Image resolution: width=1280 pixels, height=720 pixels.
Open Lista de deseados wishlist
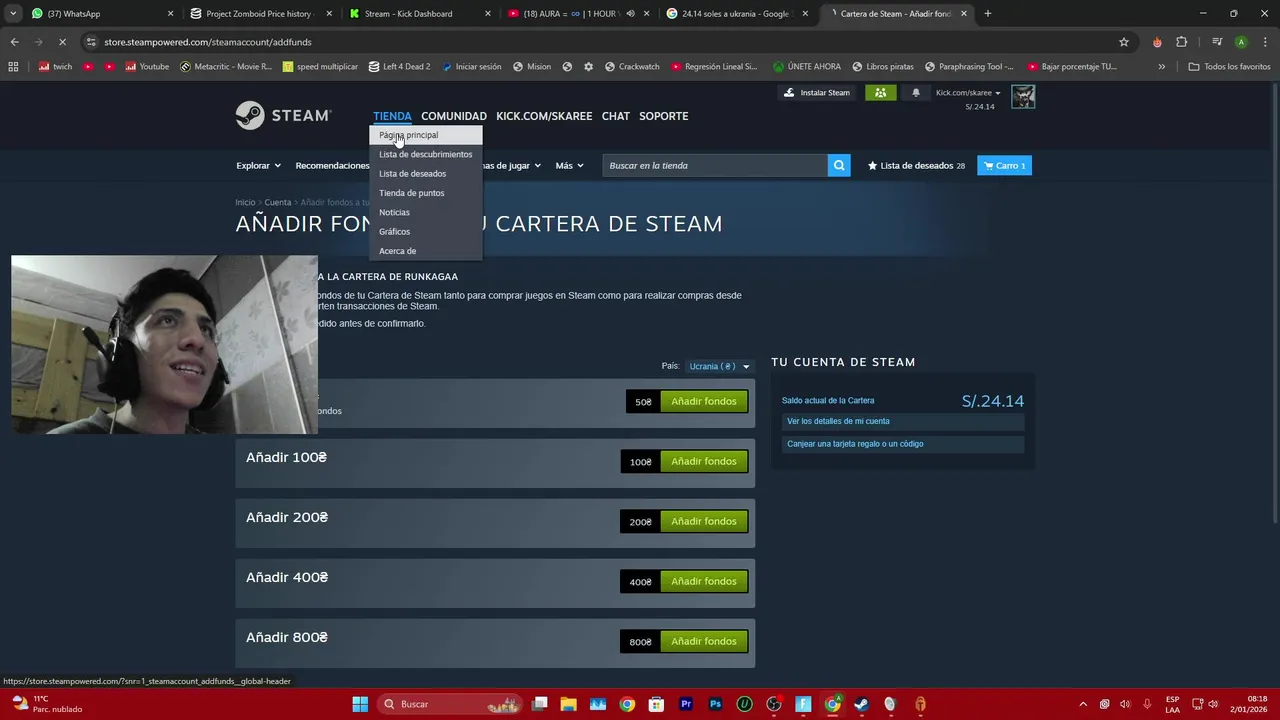tap(916, 165)
